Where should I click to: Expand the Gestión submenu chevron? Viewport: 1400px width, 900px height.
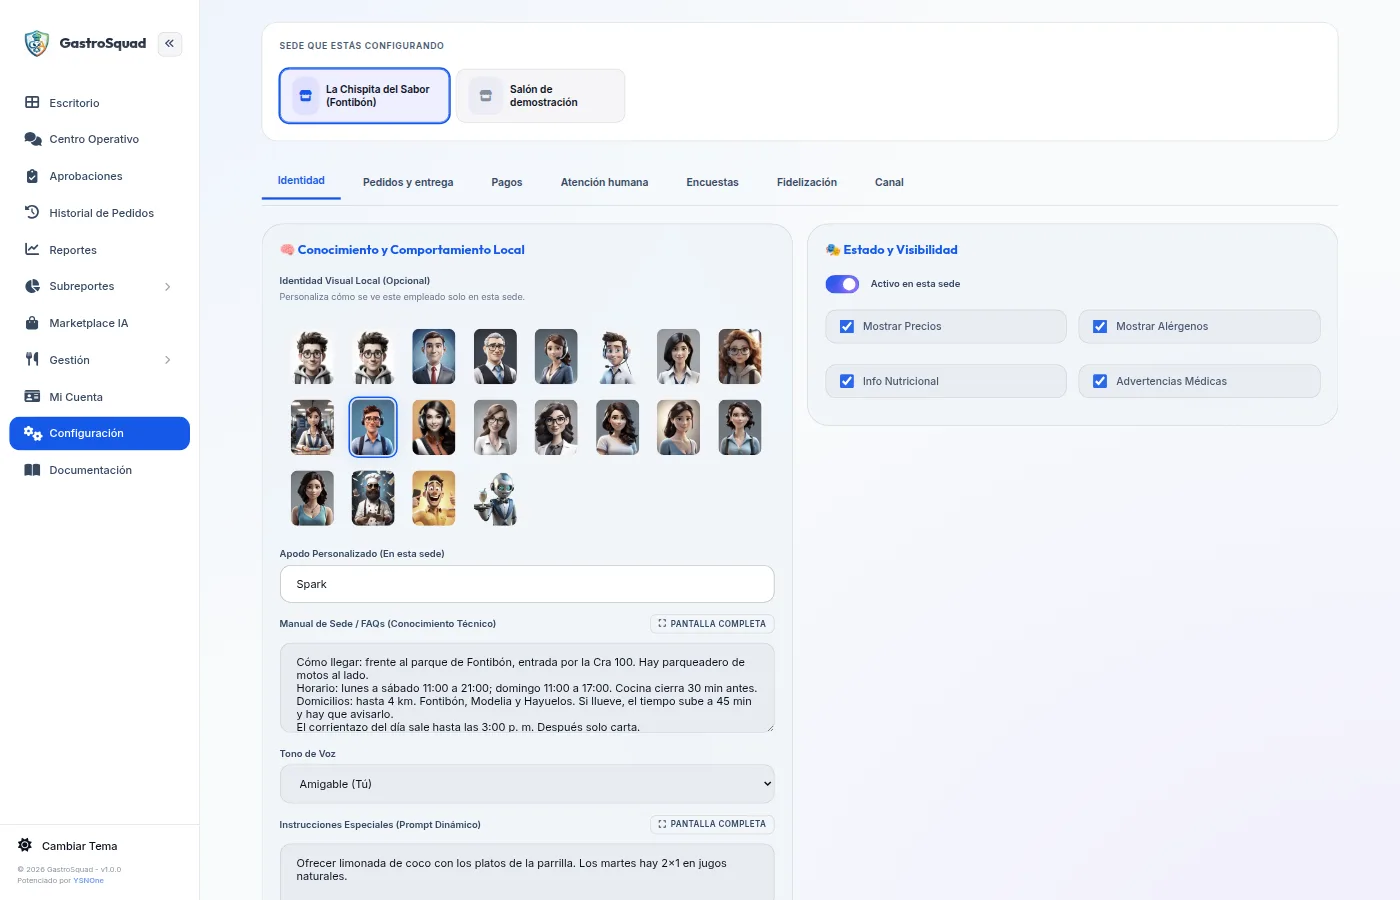pos(167,360)
